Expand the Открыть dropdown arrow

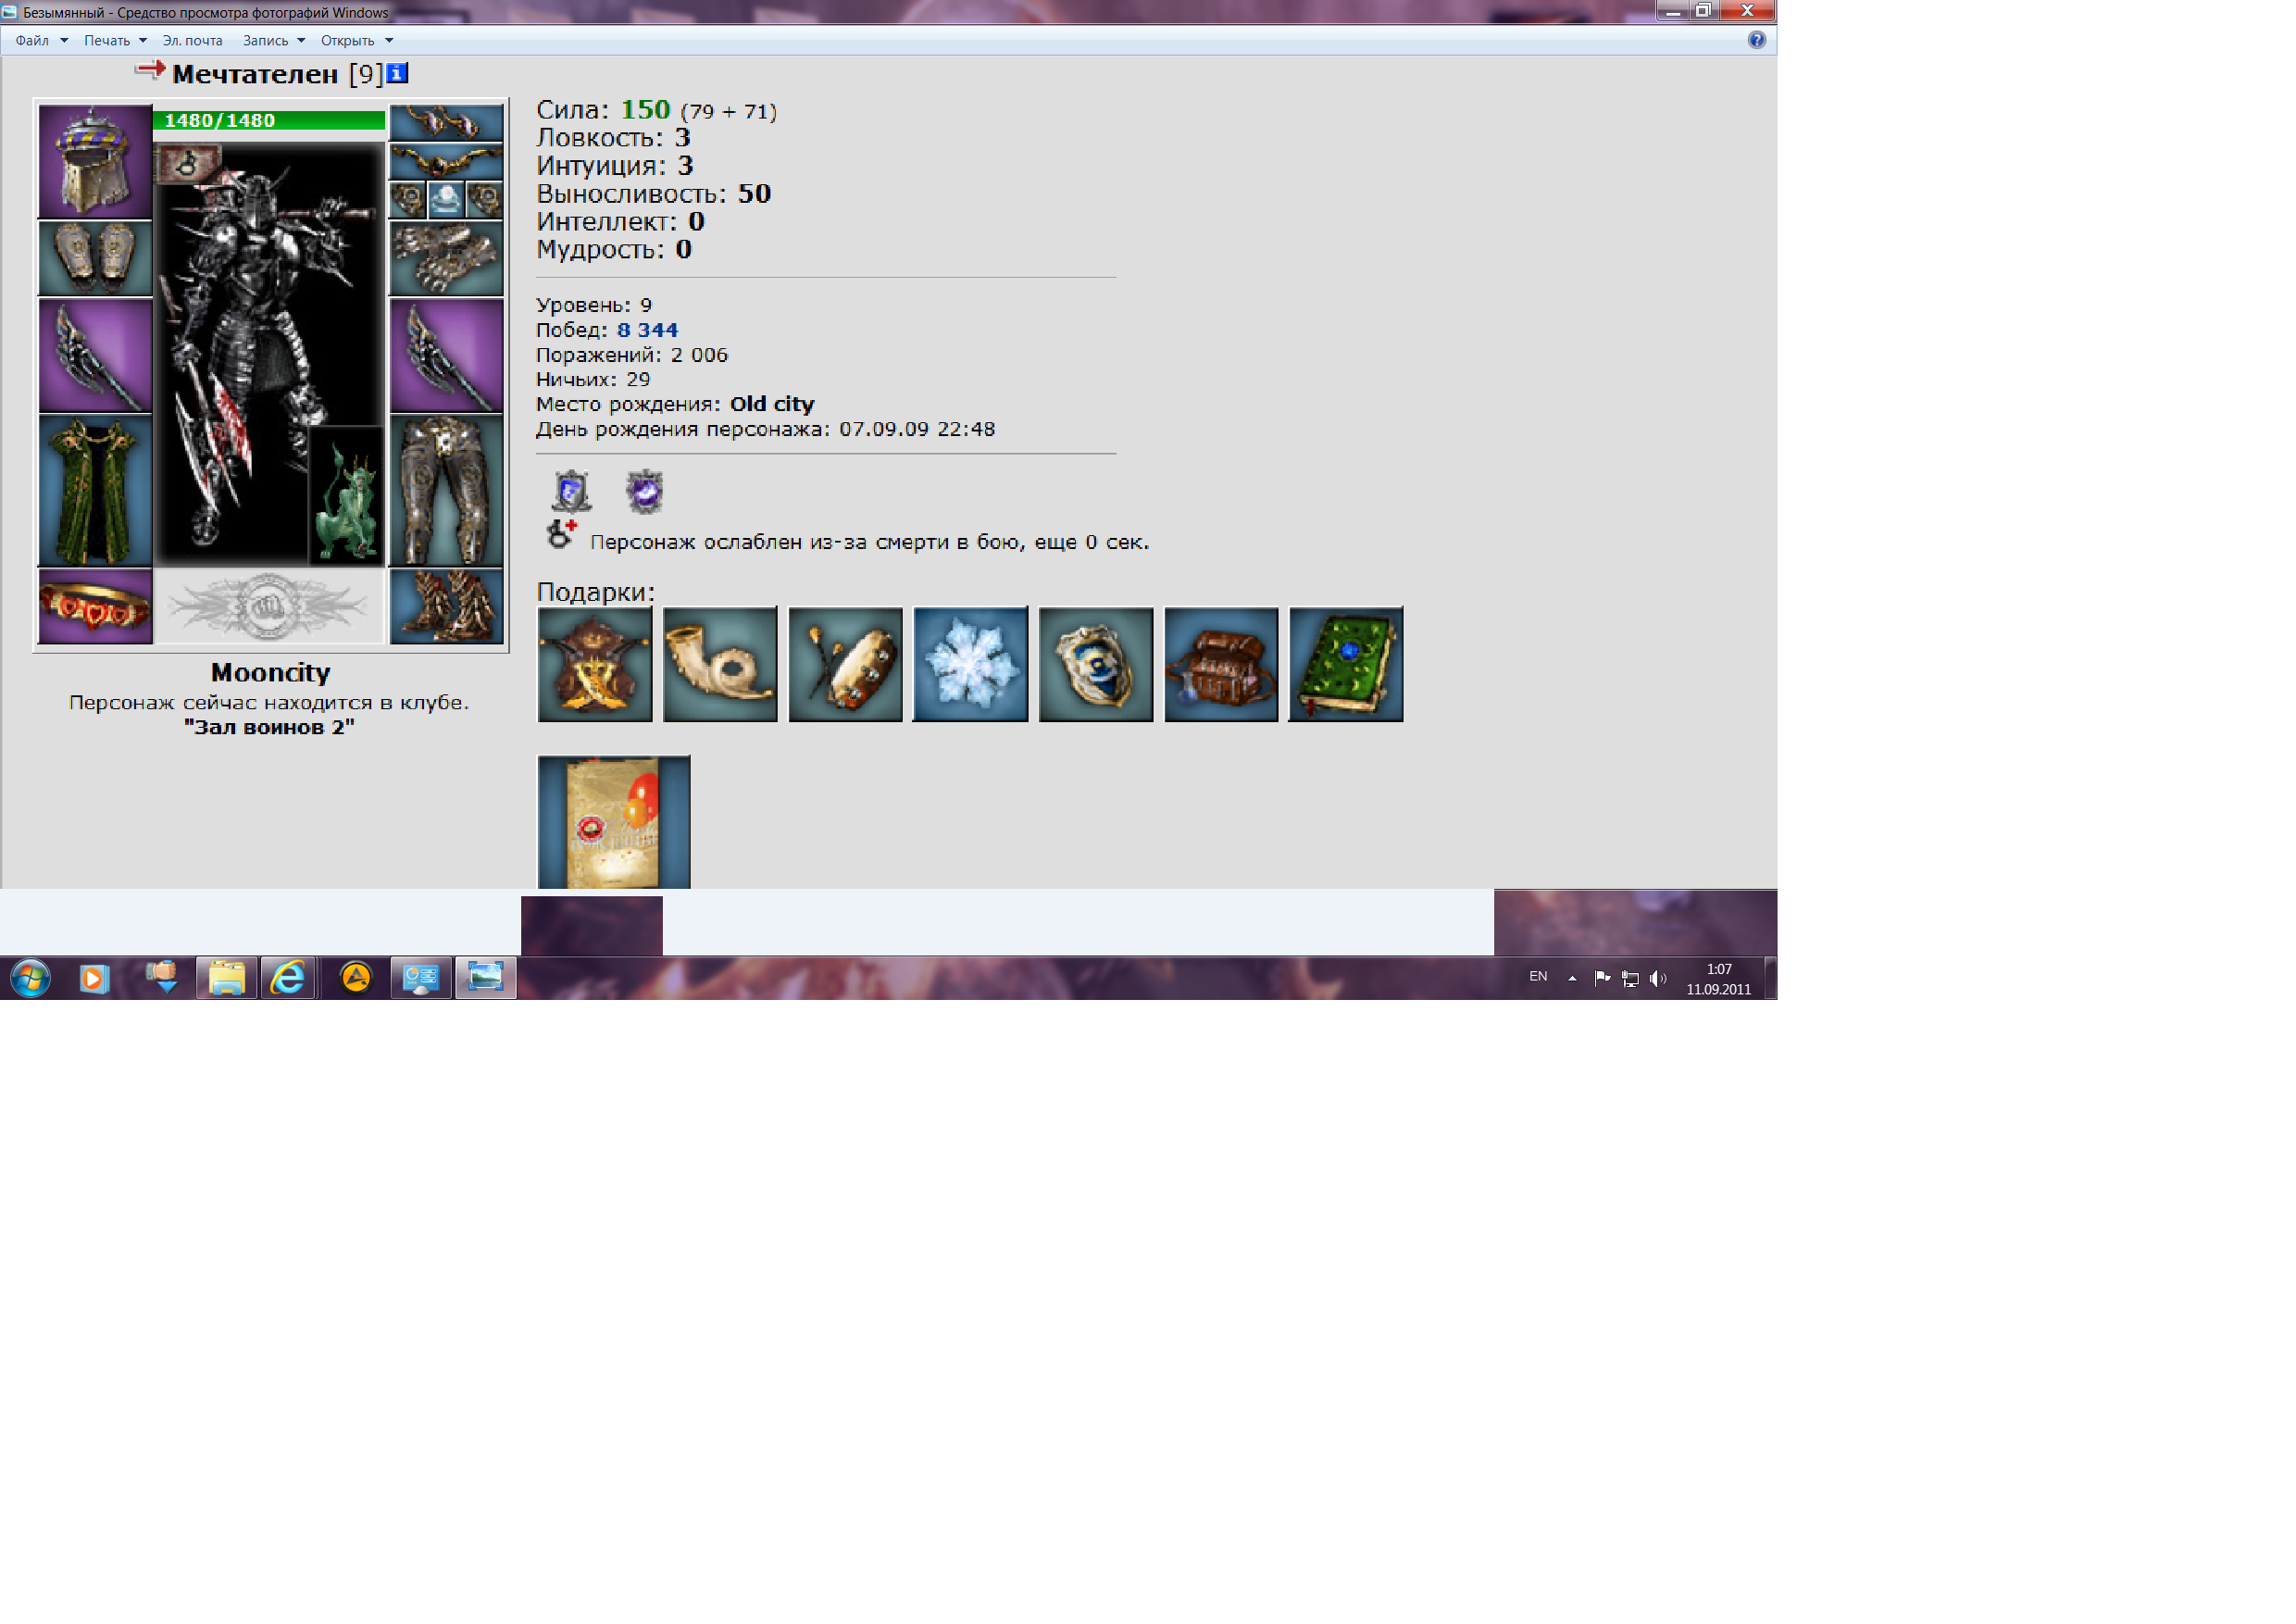389,41
